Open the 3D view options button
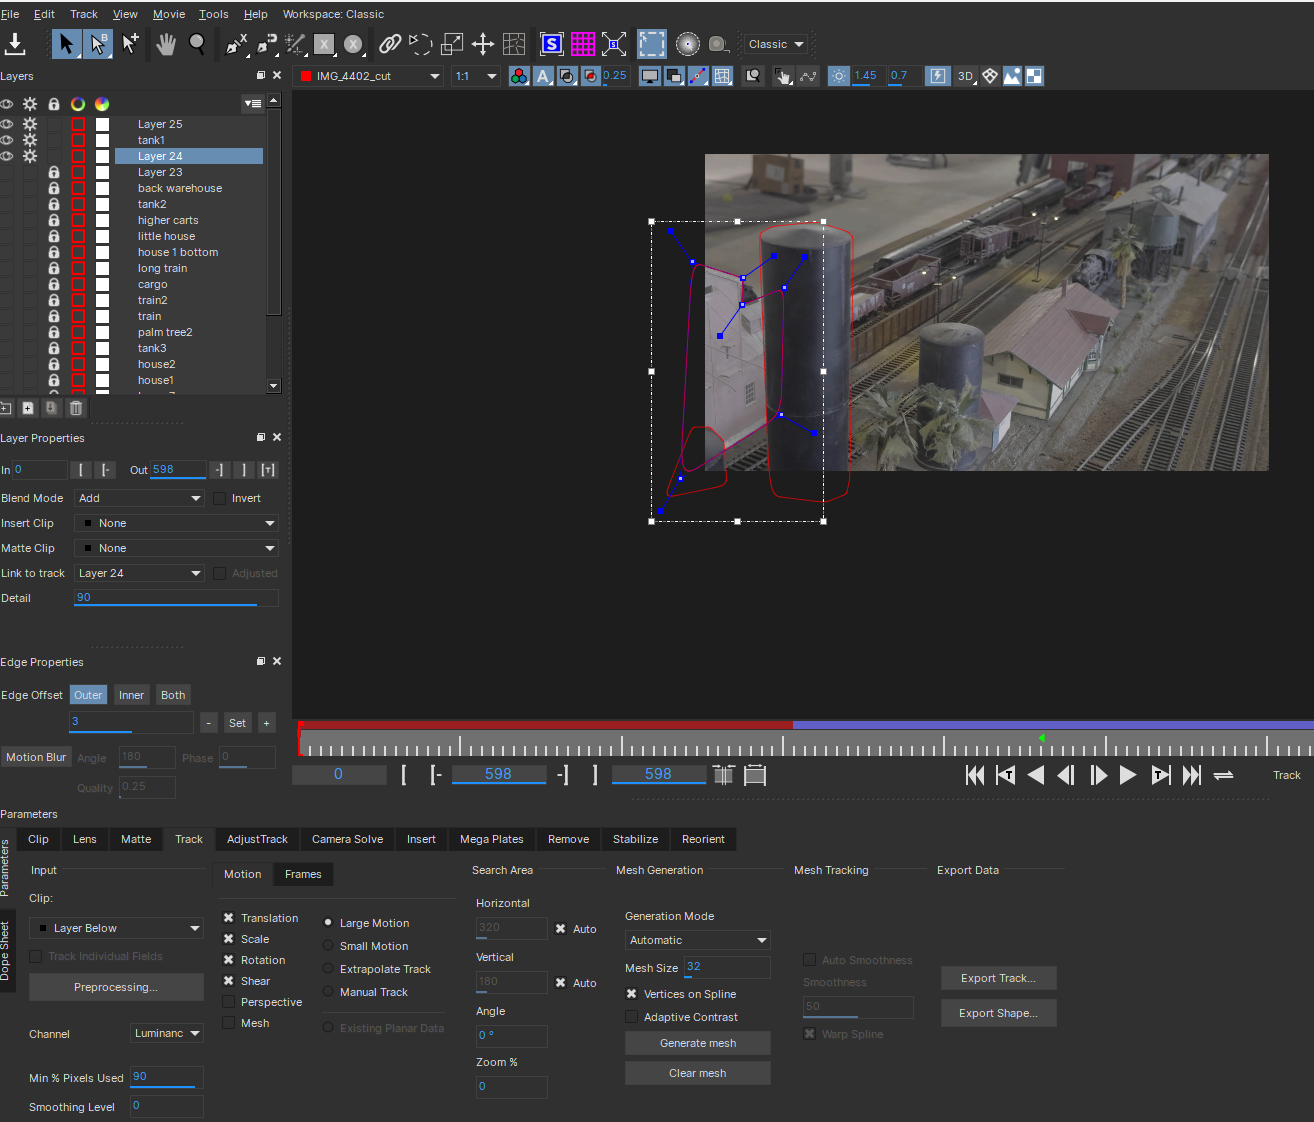This screenshot has height=1122, width=1314. pos(965,76)
